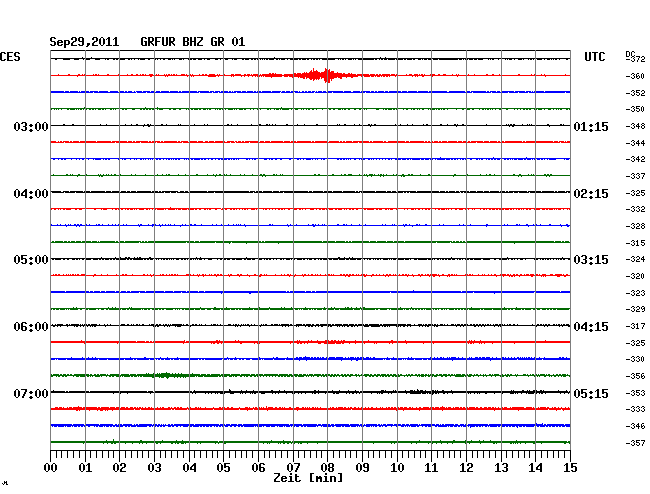Select the DC offset value -323
Screen dimensions: 650x494
point(635,293)
